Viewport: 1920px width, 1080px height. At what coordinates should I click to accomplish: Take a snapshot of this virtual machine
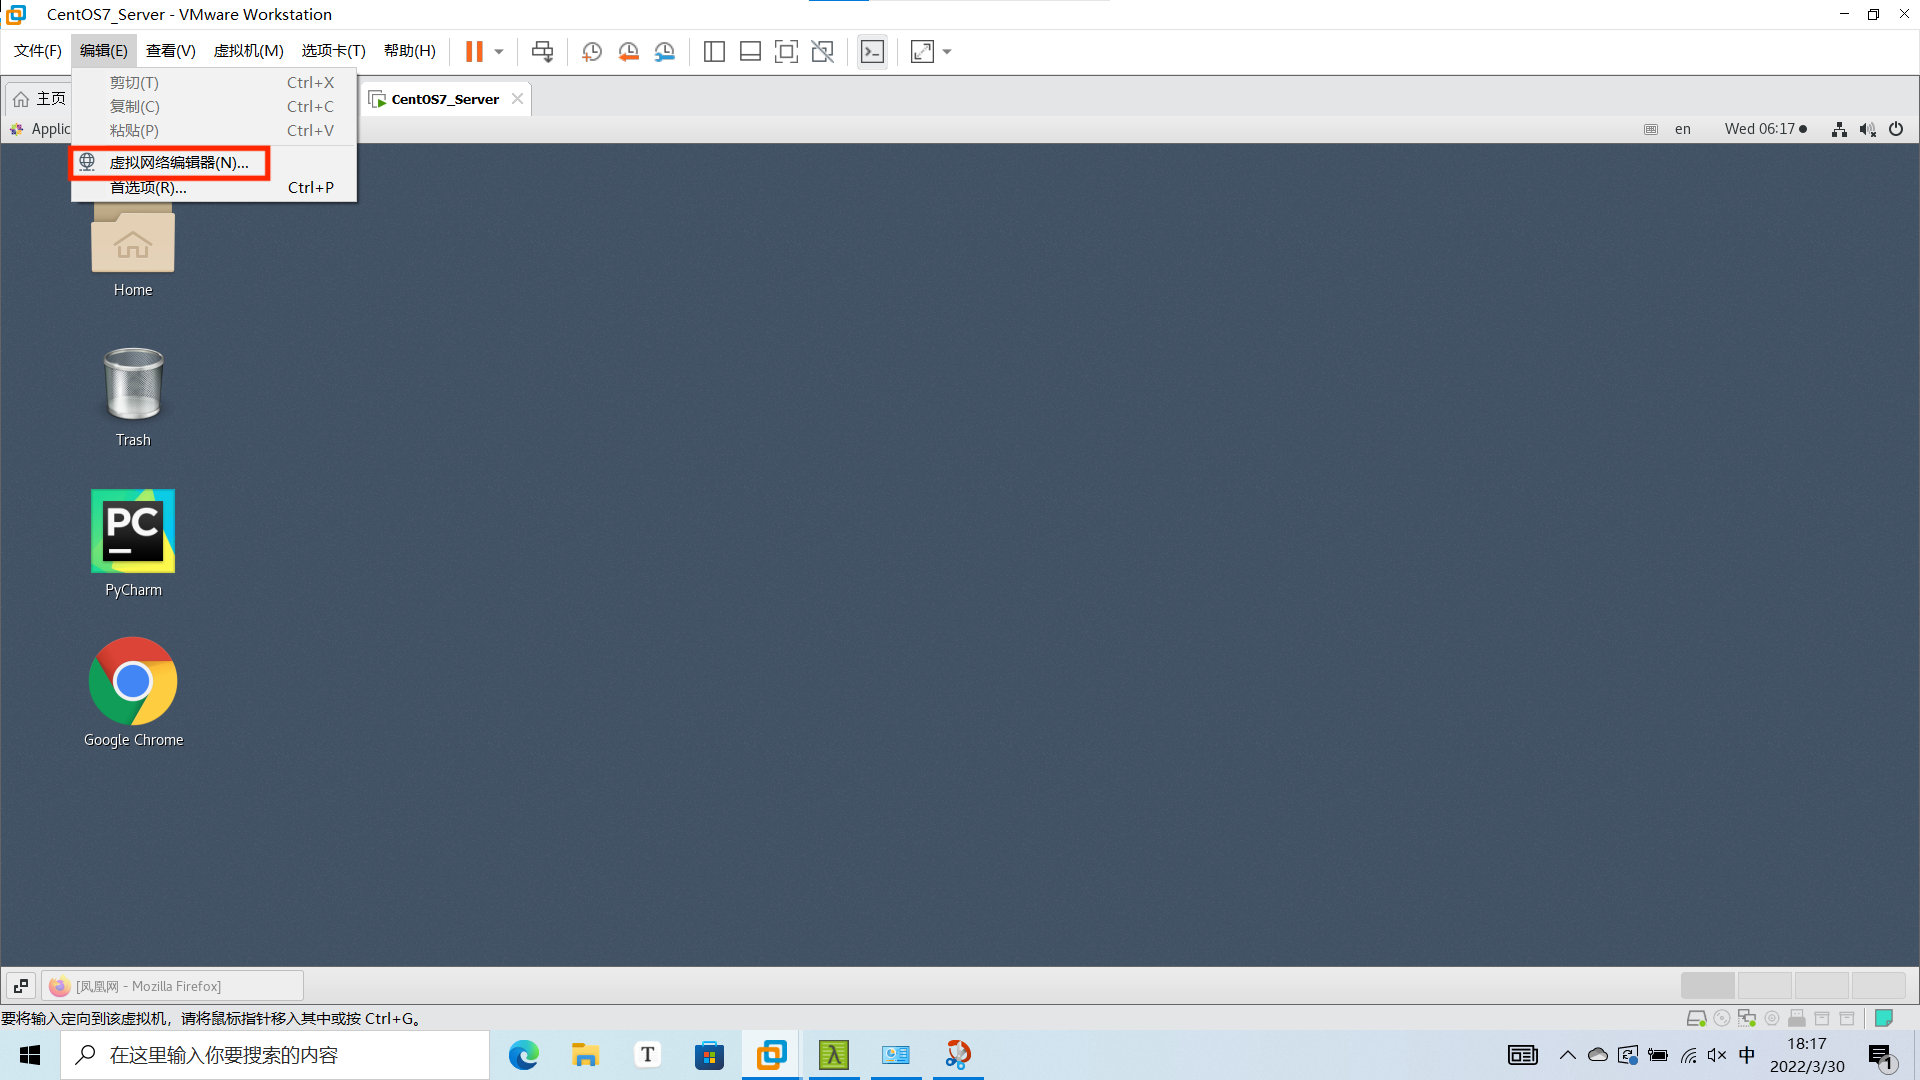tap(591, 51)
